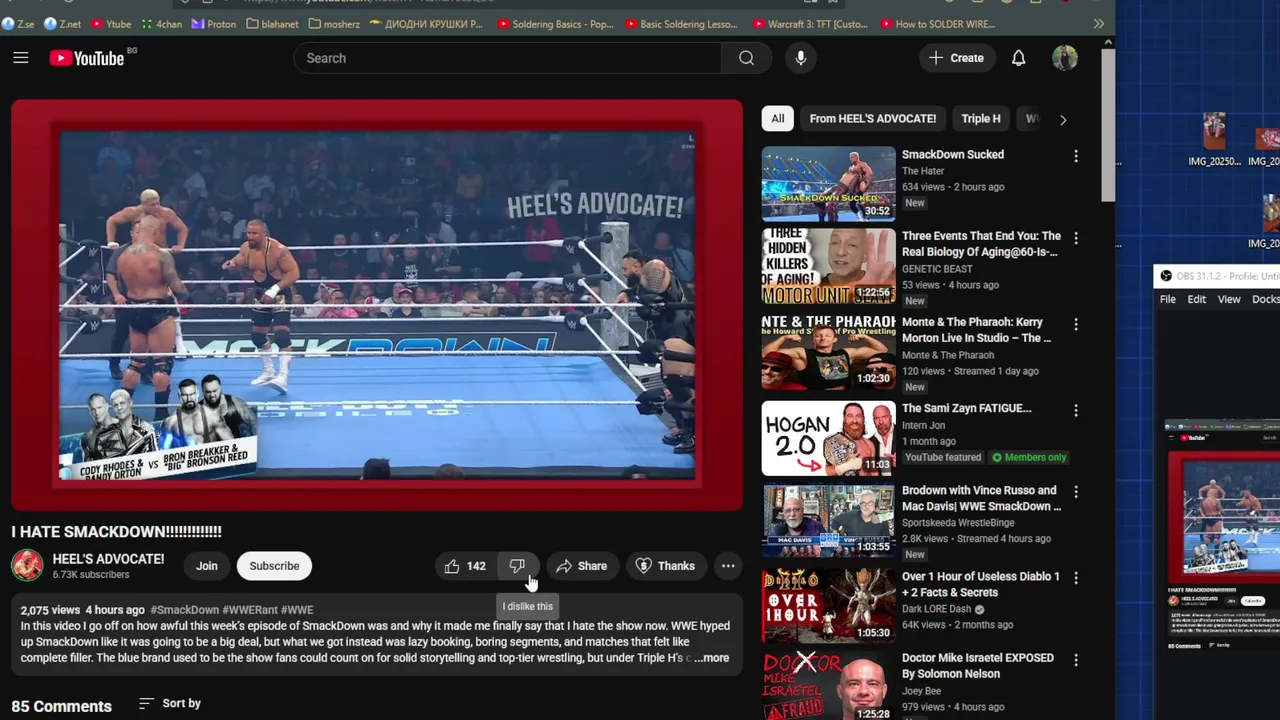Subscribe to HEEL'S ADVOCATE!
Image resolution: width=1280 pixels, height=720 pixels.
tap(274, 566)
